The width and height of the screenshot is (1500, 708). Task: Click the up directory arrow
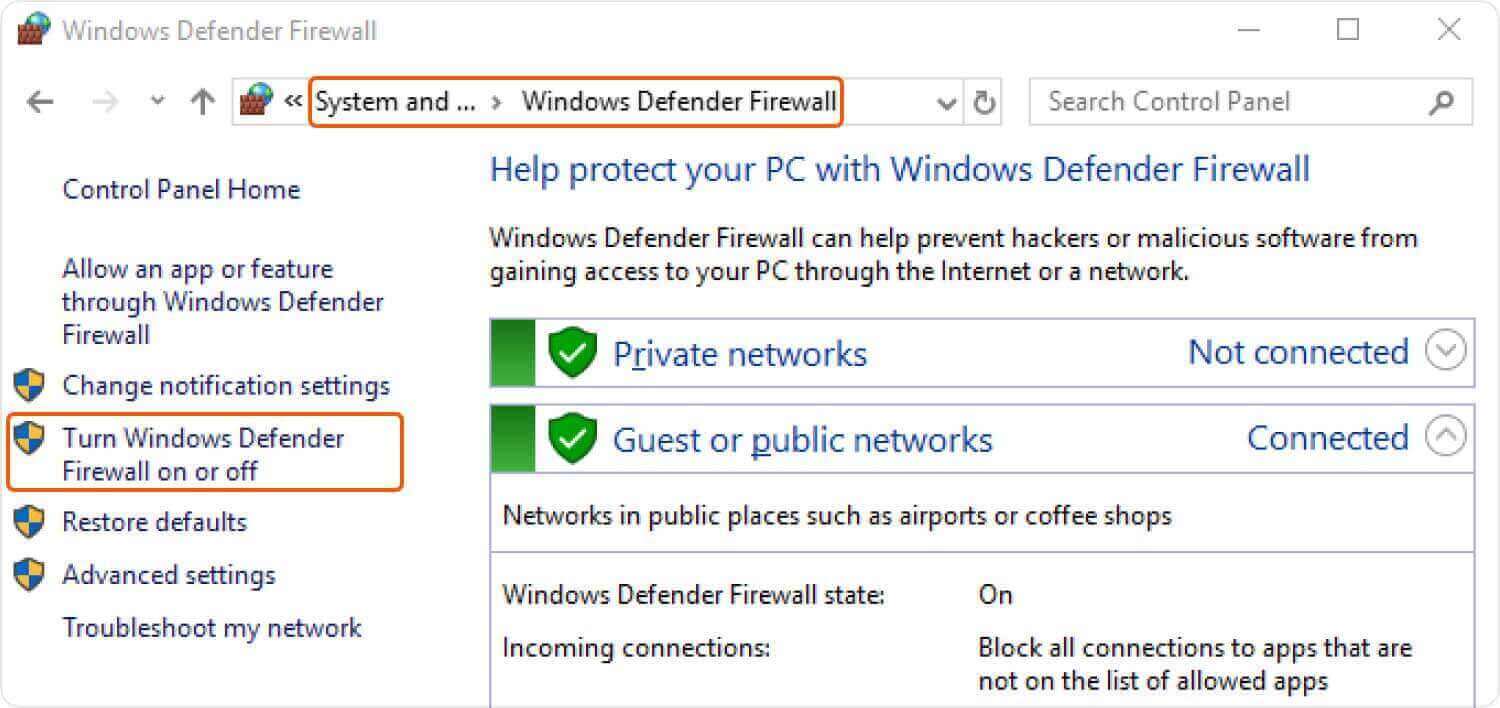(x=203, y=102)
